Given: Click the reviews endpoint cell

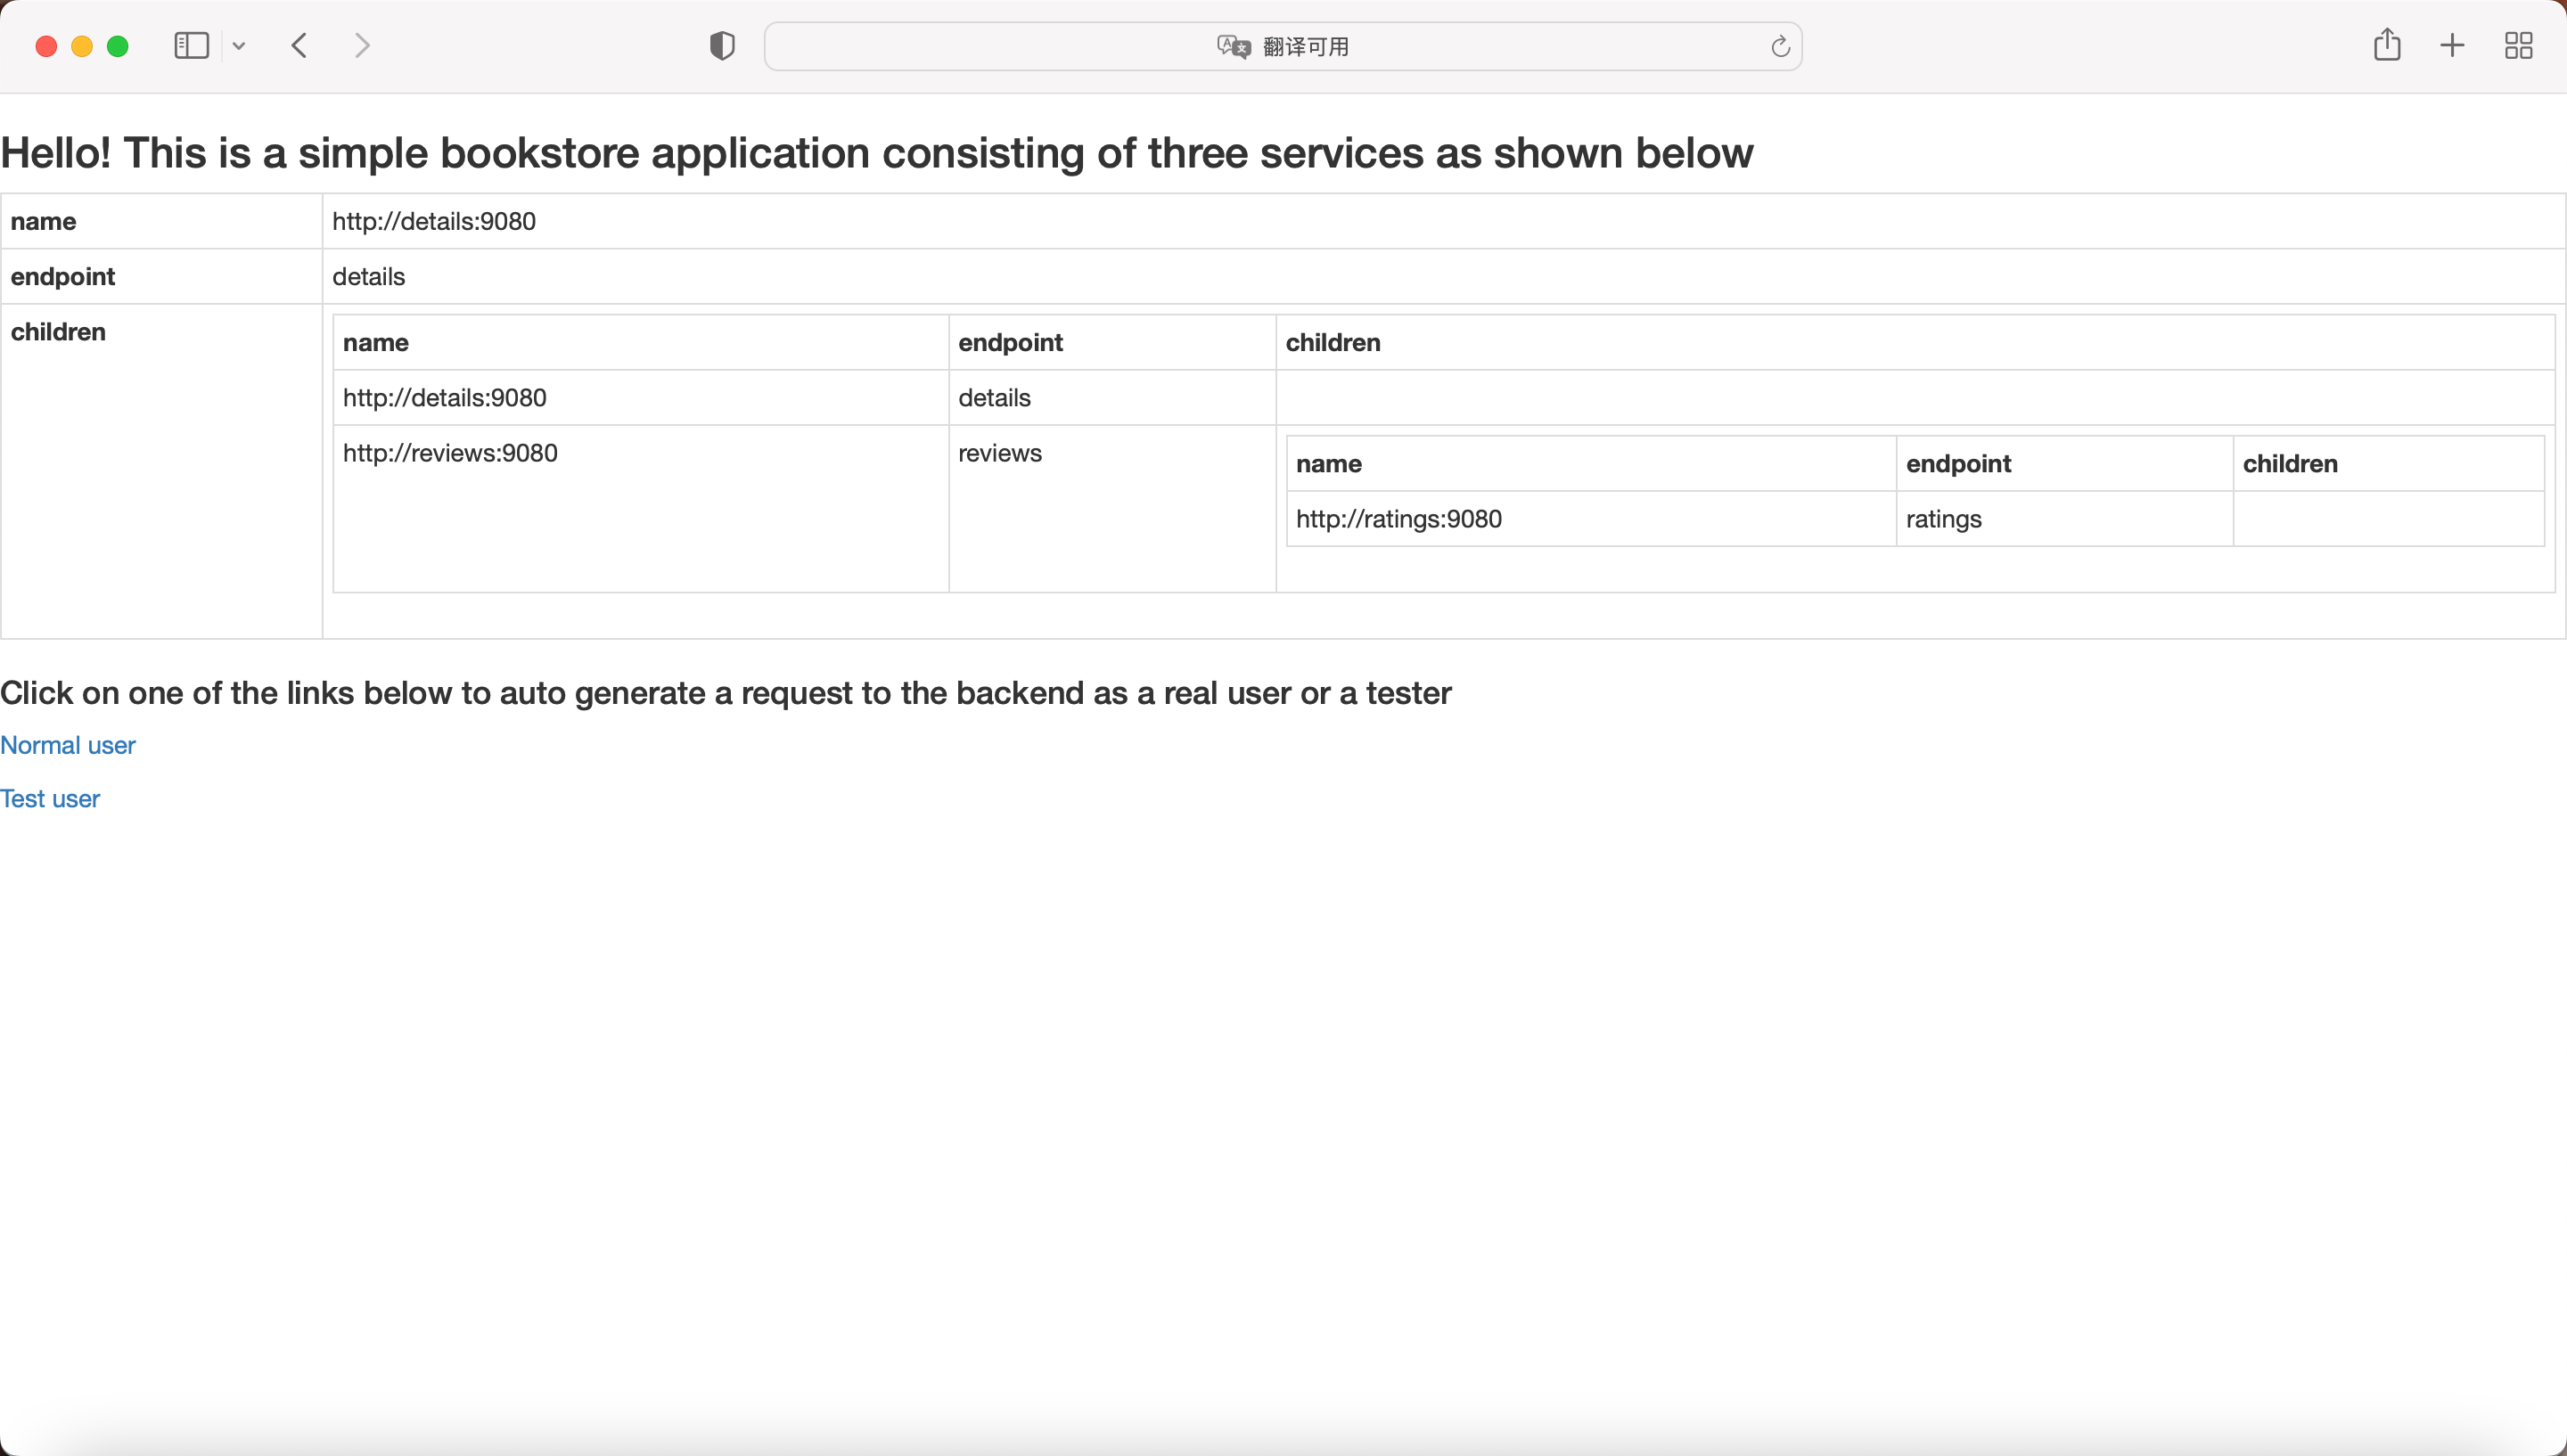Looking at the screenshot, I should (x=1000, y=453).
